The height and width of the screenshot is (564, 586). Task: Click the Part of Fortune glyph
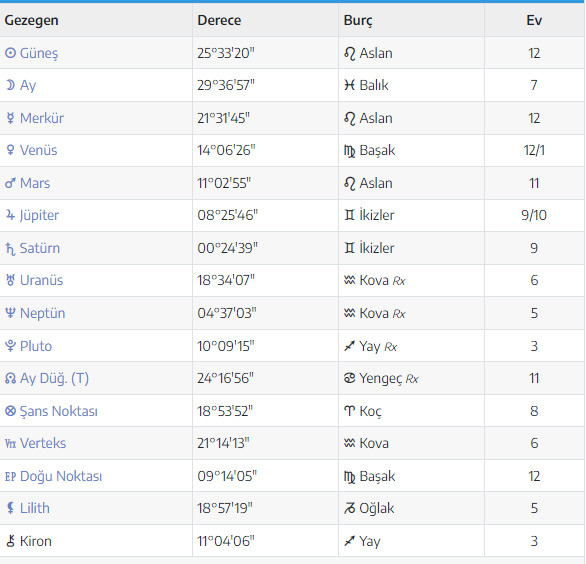click(x=10, y=411)
